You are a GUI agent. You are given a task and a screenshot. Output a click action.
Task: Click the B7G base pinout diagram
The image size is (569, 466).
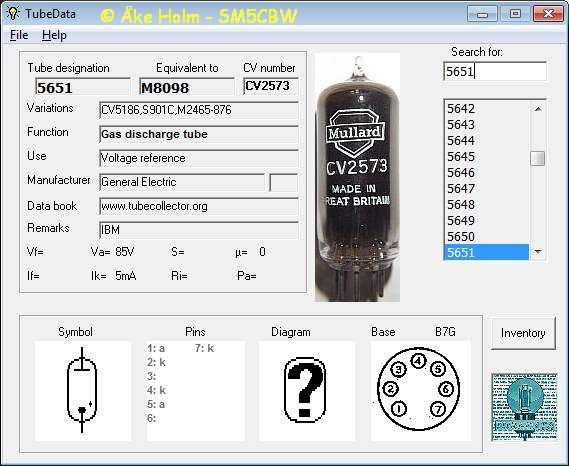420,391
